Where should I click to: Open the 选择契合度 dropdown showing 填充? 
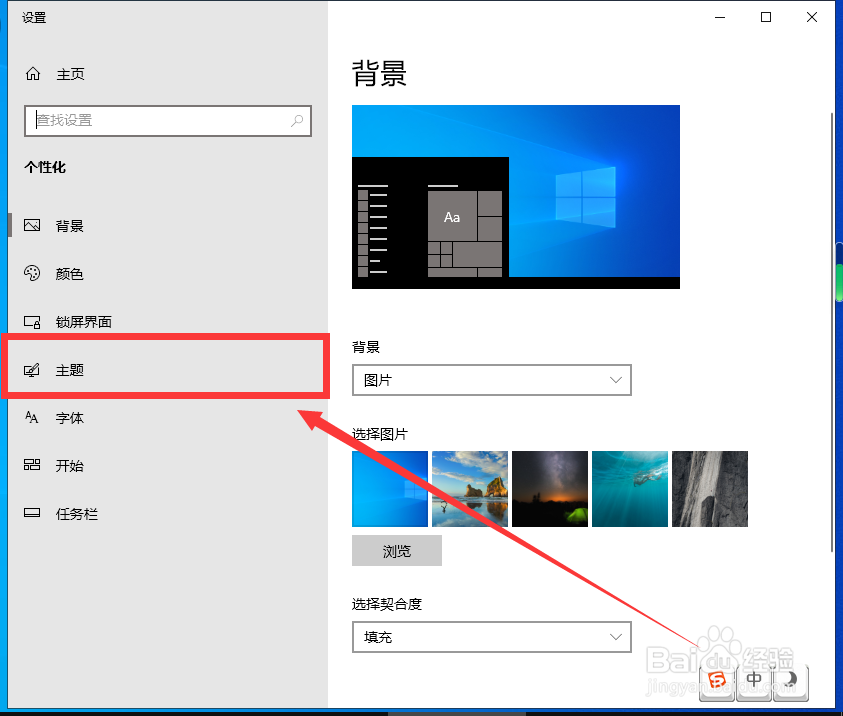(491, 637)
